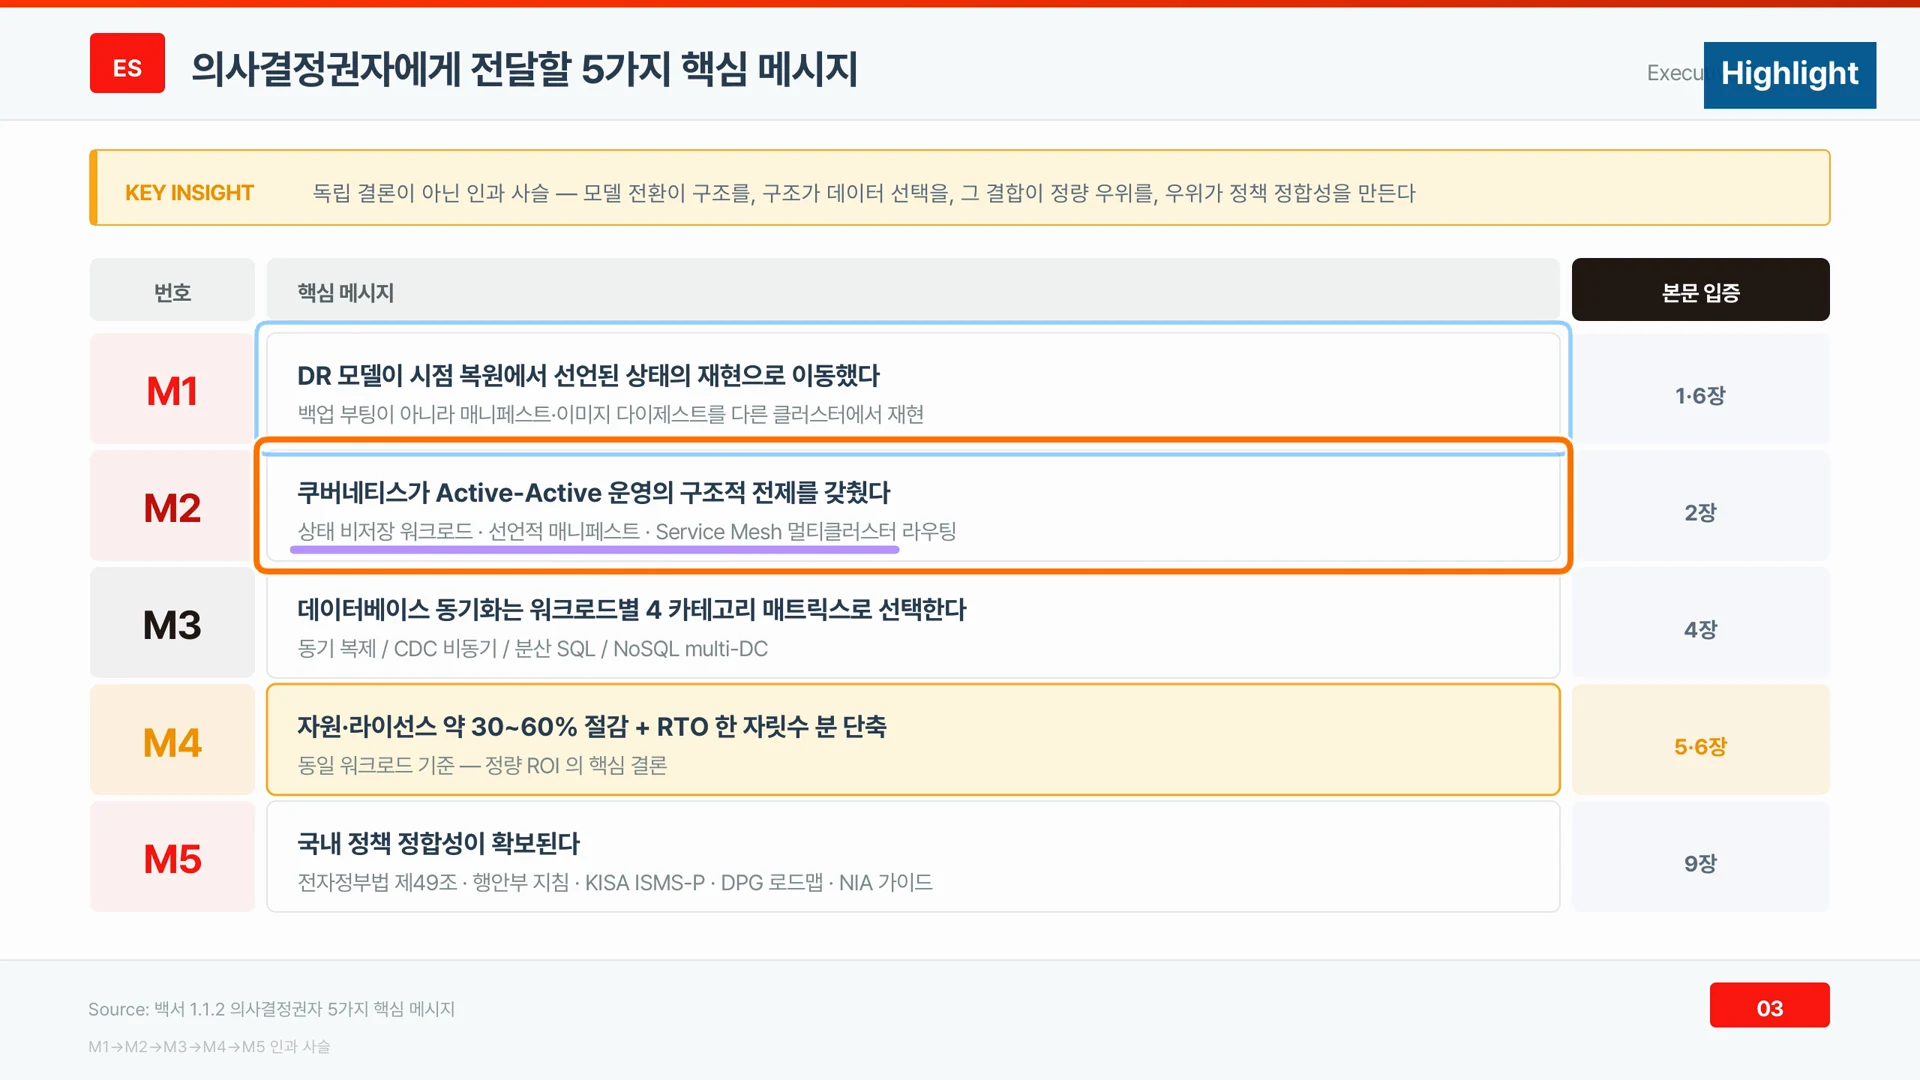Select the M5 number cell

[172, 857]
